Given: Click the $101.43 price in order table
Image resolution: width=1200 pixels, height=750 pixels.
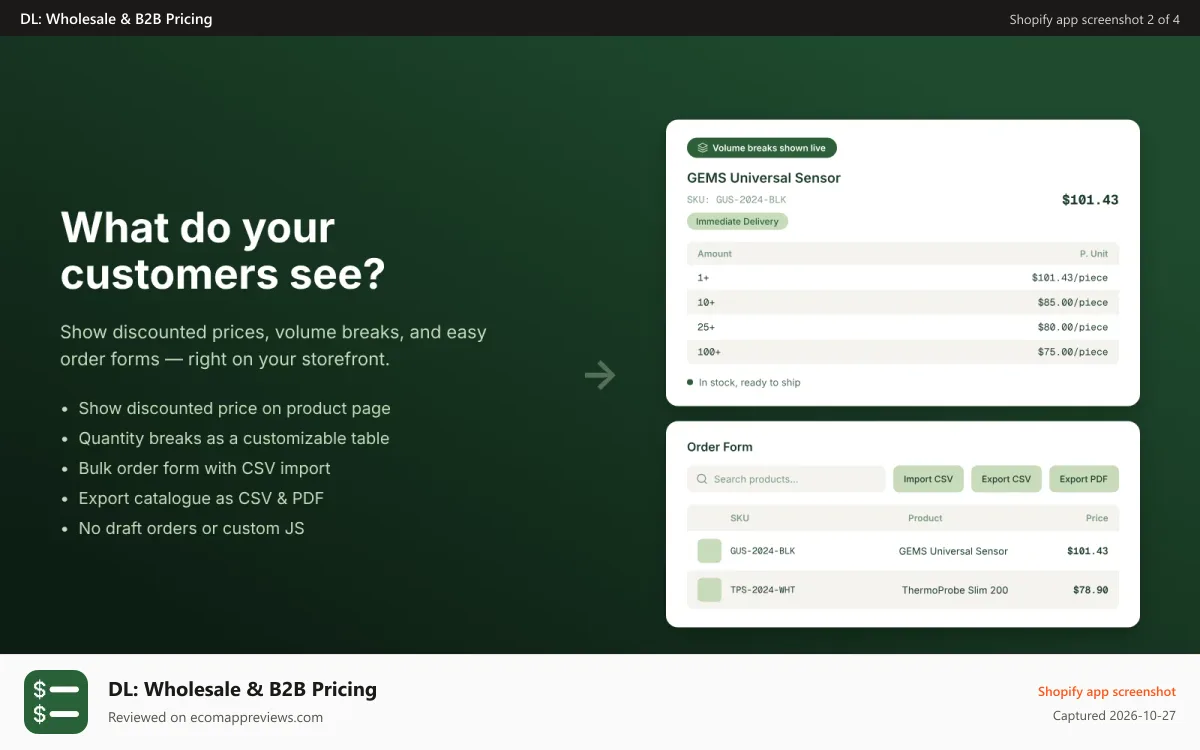Looking at the screenshot, I should [x=1088, y=551].
